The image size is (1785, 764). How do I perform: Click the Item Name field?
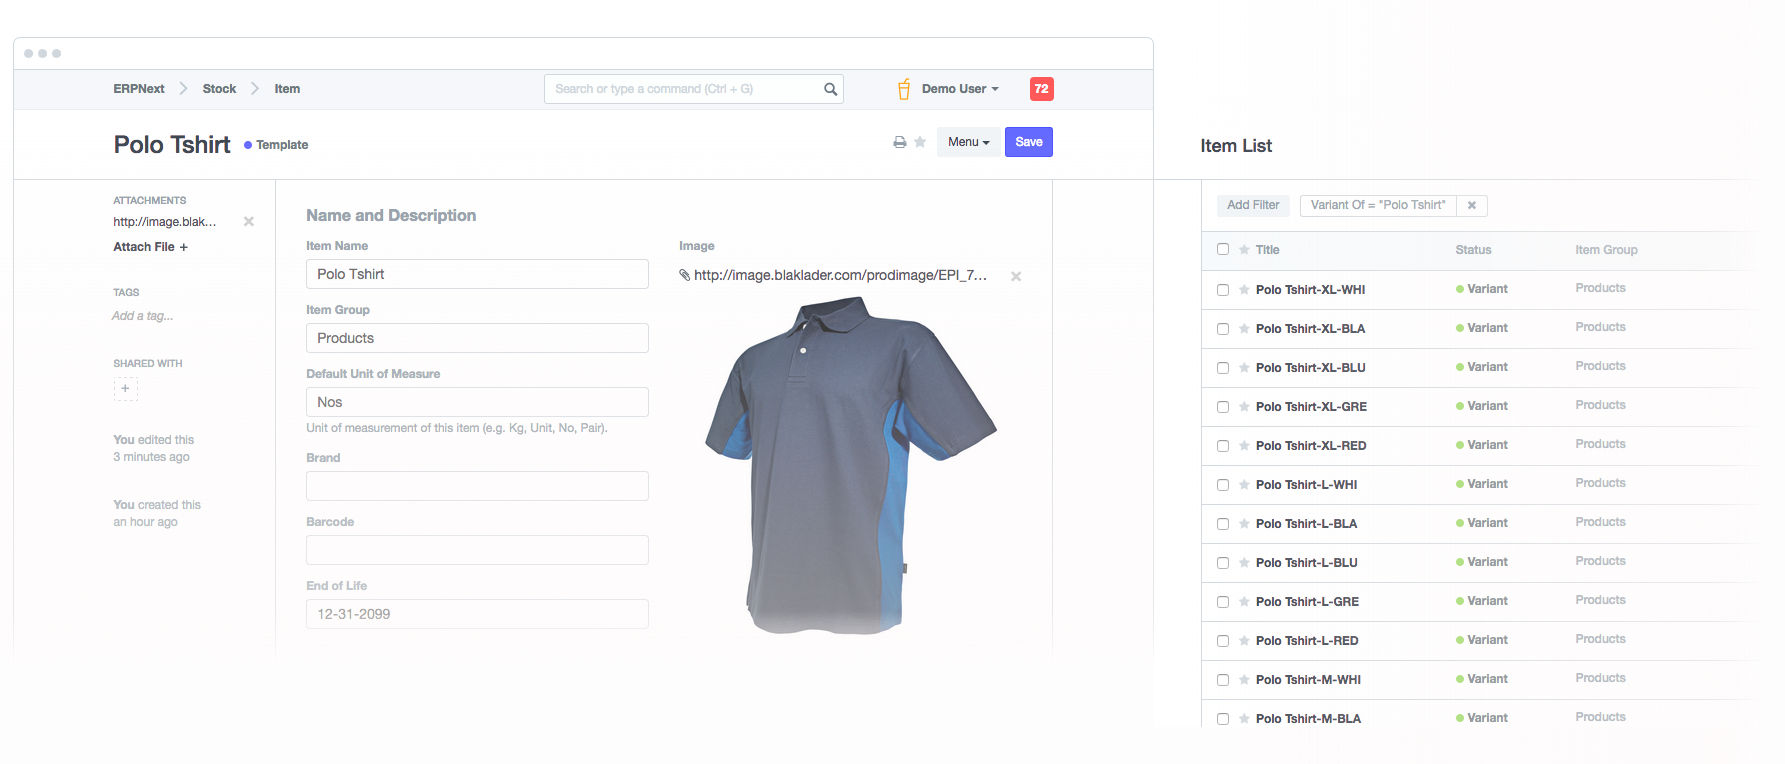477,274
